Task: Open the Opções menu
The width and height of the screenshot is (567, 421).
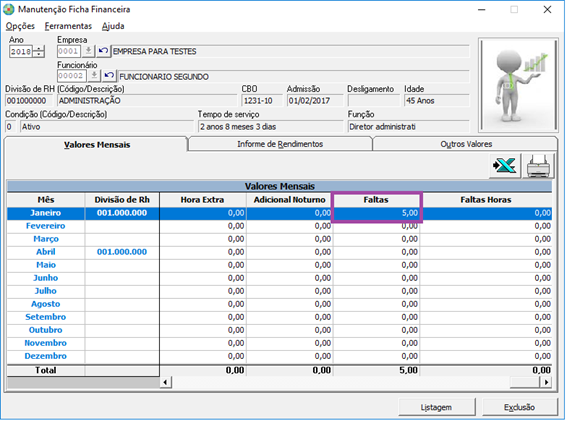Action: click(20, 26)
